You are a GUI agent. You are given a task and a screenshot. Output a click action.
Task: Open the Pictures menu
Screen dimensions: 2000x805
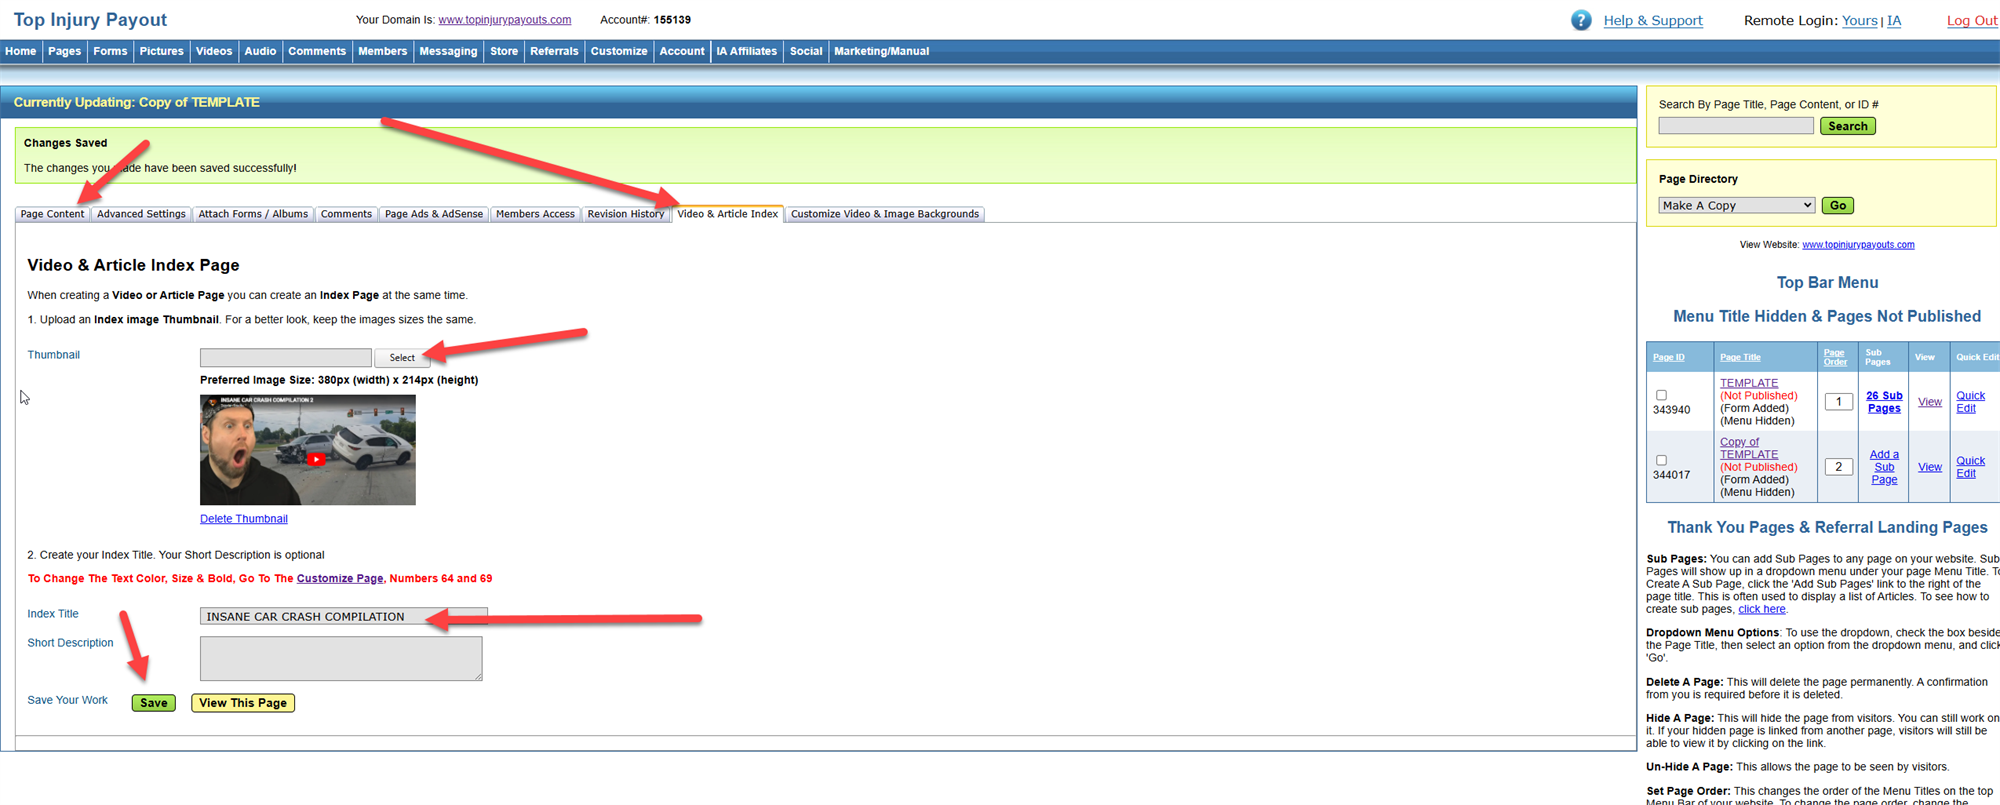[162, 51]
